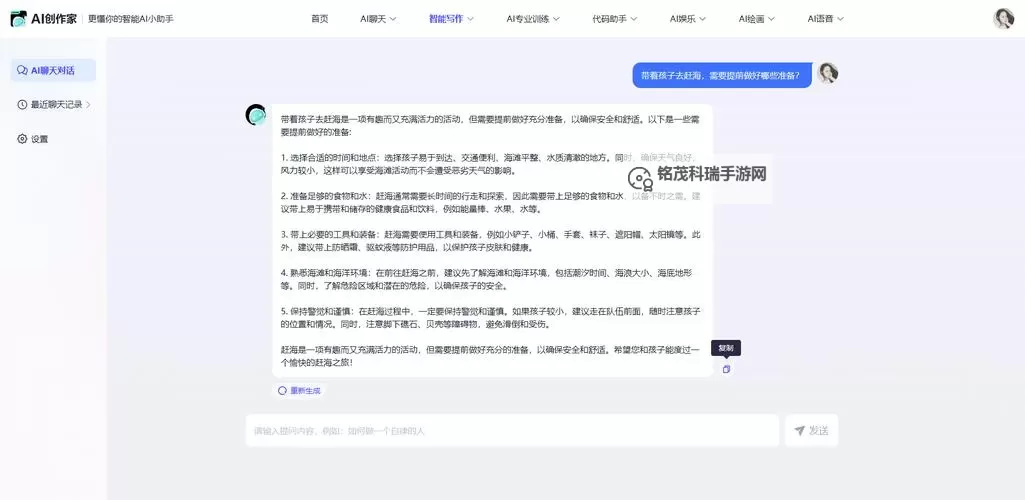Viewport: 1025px width, 500px height.
Task: Click the gear icon beside 设置
Action: tap(22, 139)
